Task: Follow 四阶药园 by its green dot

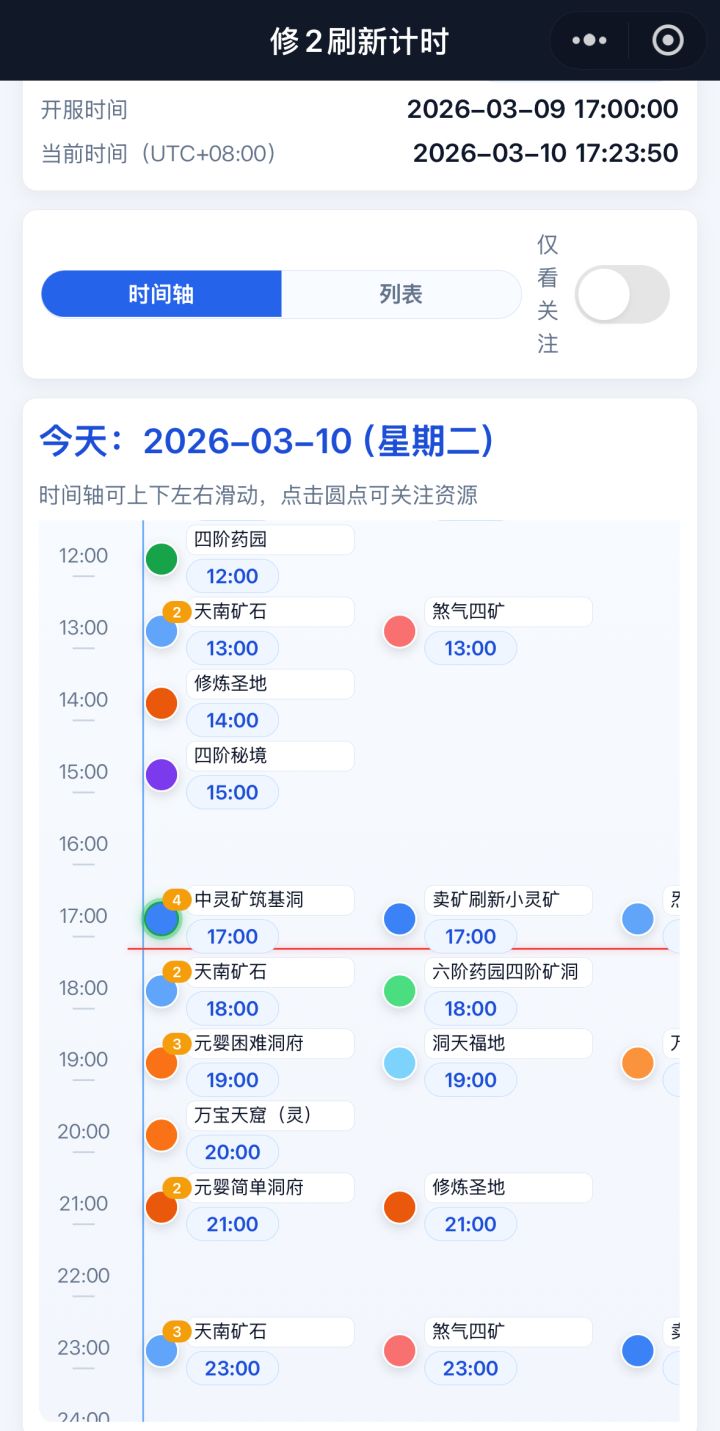Action: coord(161,559)
